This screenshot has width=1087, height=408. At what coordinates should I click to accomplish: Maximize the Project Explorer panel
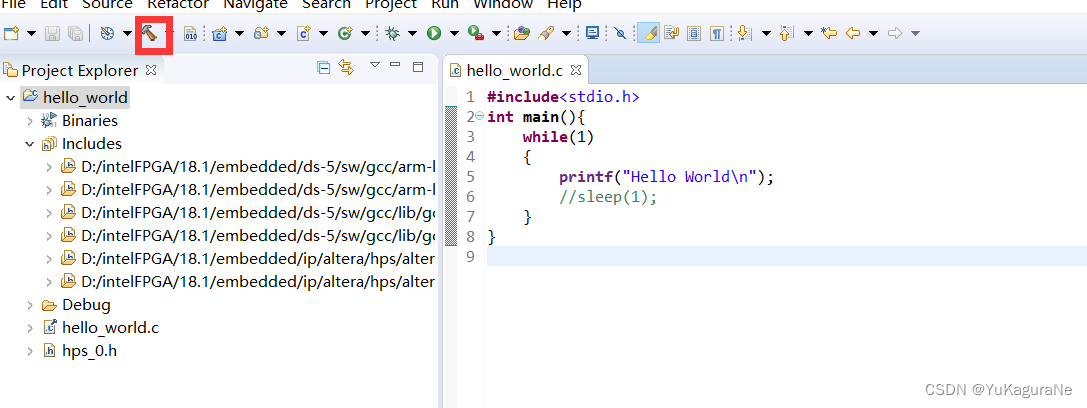coord(418,67)
